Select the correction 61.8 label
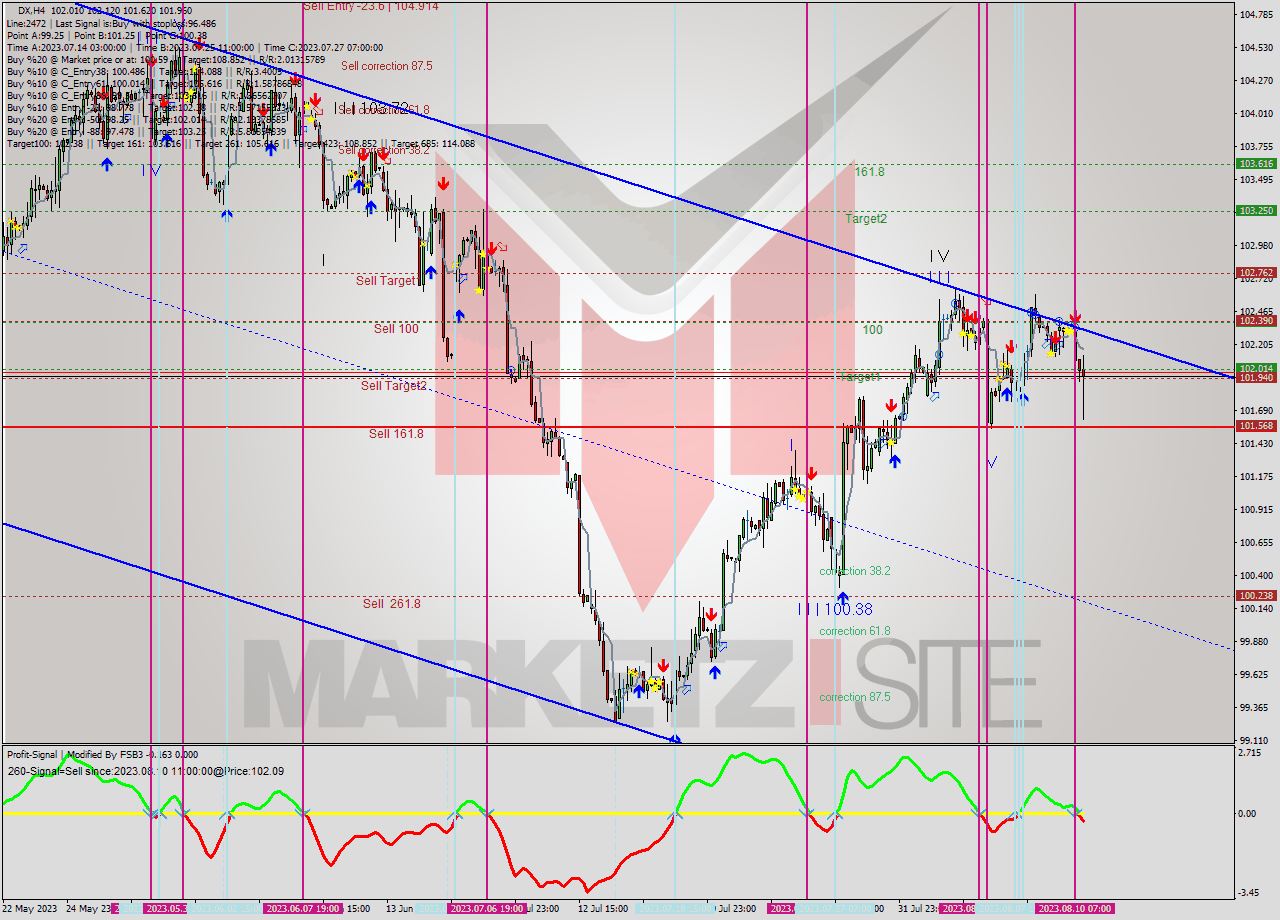 click(x=854, y=631)
